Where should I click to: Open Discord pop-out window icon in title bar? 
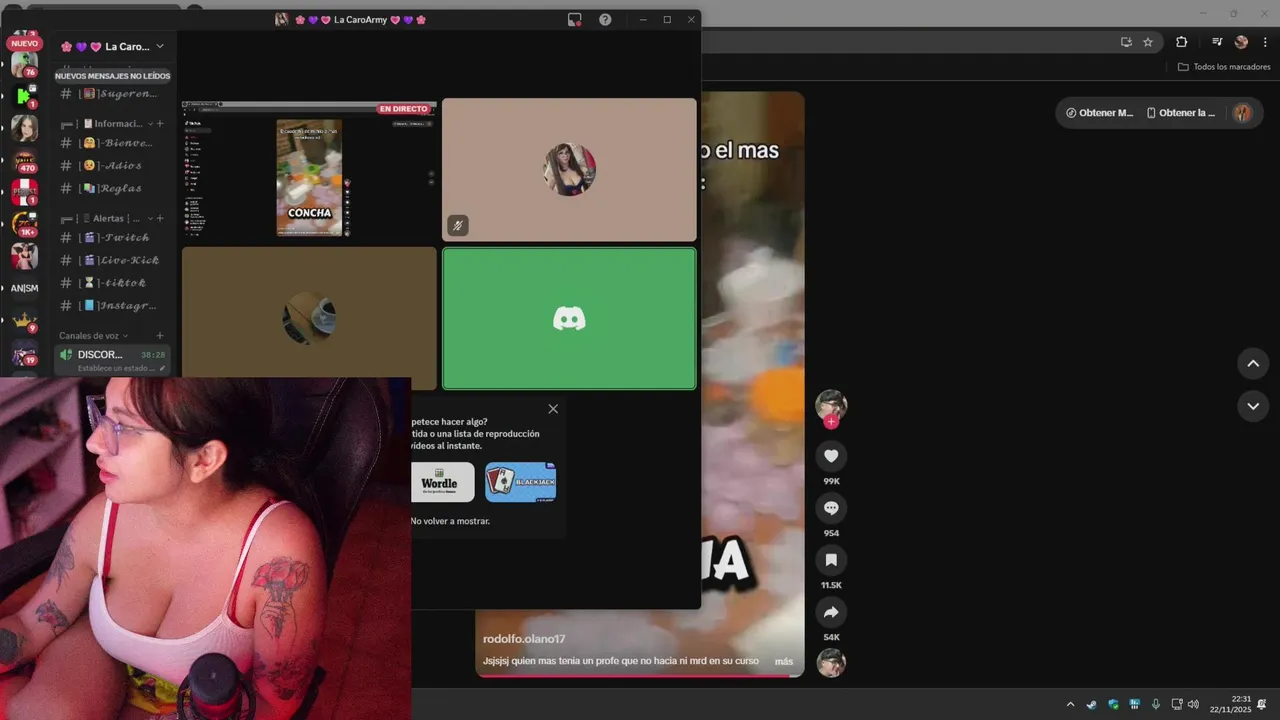(574, 19)
